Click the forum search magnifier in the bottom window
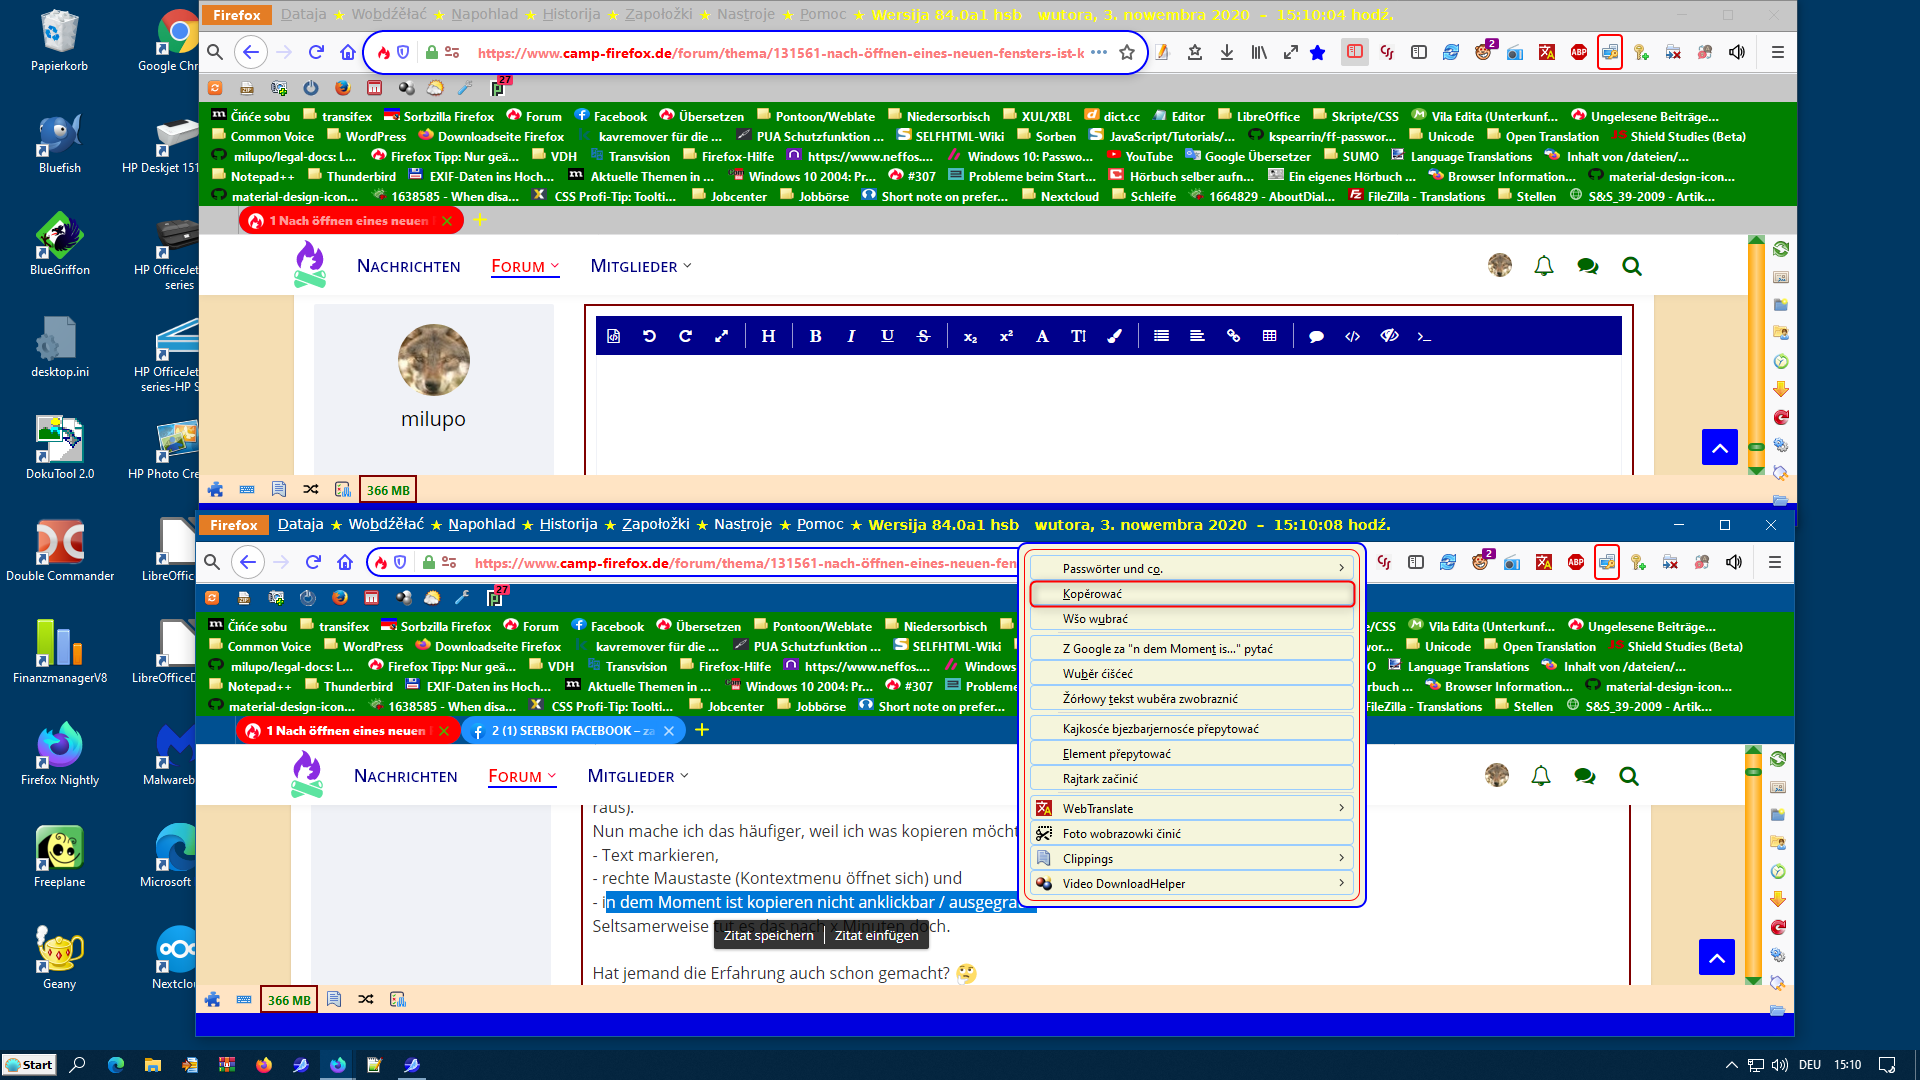The height and width of the screenshot is (1080, 1920). click(1629, 776)
